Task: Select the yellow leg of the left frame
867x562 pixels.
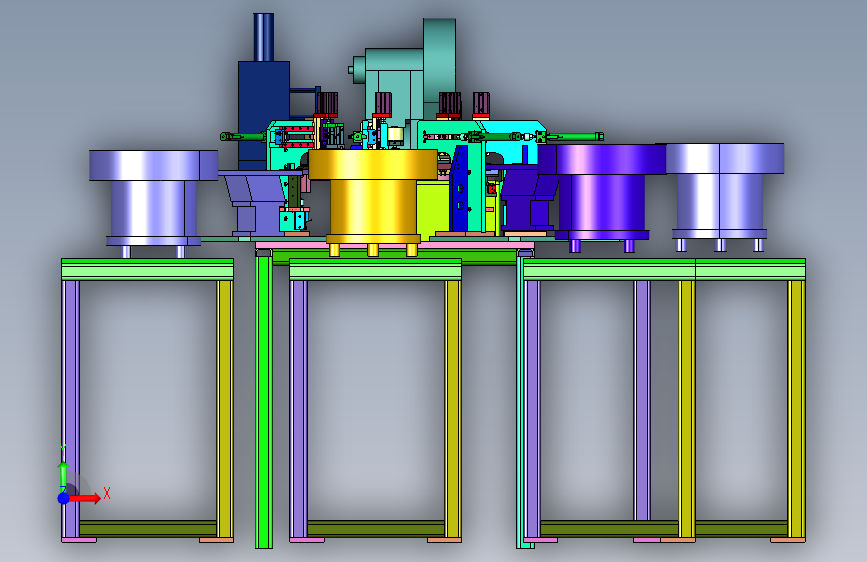Action: (x=224, y=409)
